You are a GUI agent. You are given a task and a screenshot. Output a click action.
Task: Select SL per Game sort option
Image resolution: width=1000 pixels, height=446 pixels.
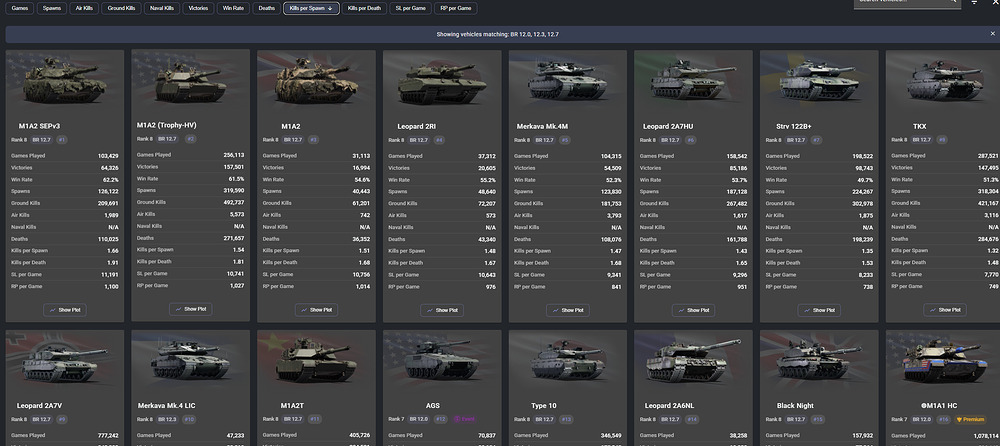(410, 8)
